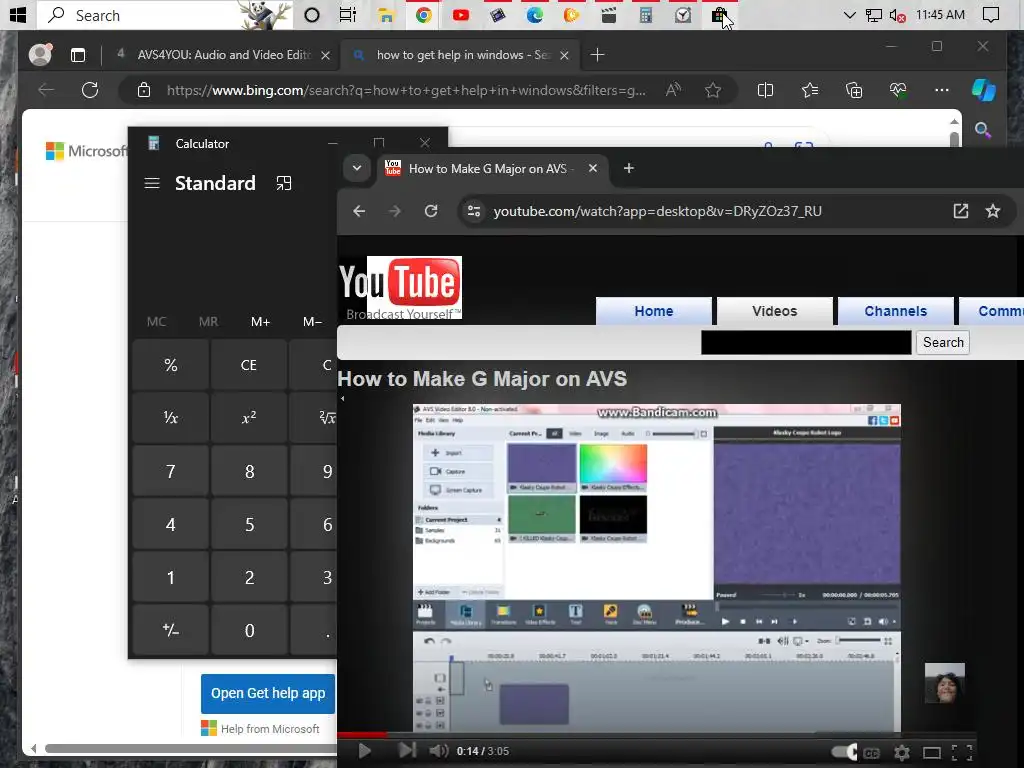Click calculator digit 0 key
The width and height of the screenshot is (1024, 768).
click(x=249, y=630)
